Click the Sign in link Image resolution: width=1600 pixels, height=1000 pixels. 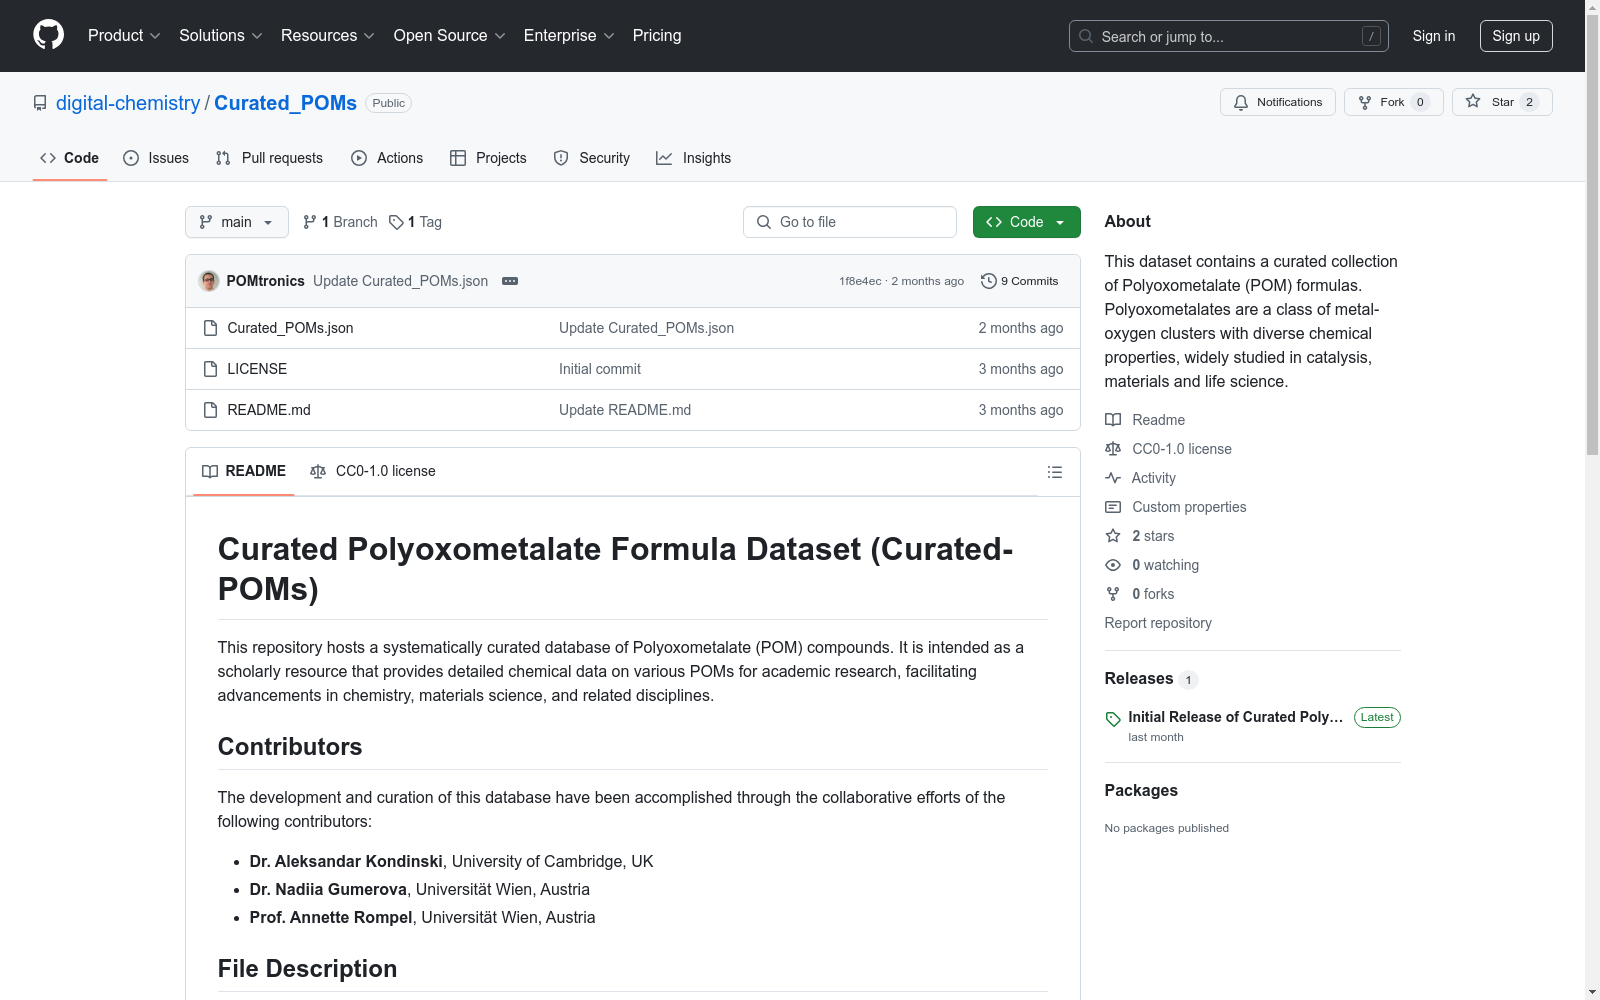(x=1434, y=36)
